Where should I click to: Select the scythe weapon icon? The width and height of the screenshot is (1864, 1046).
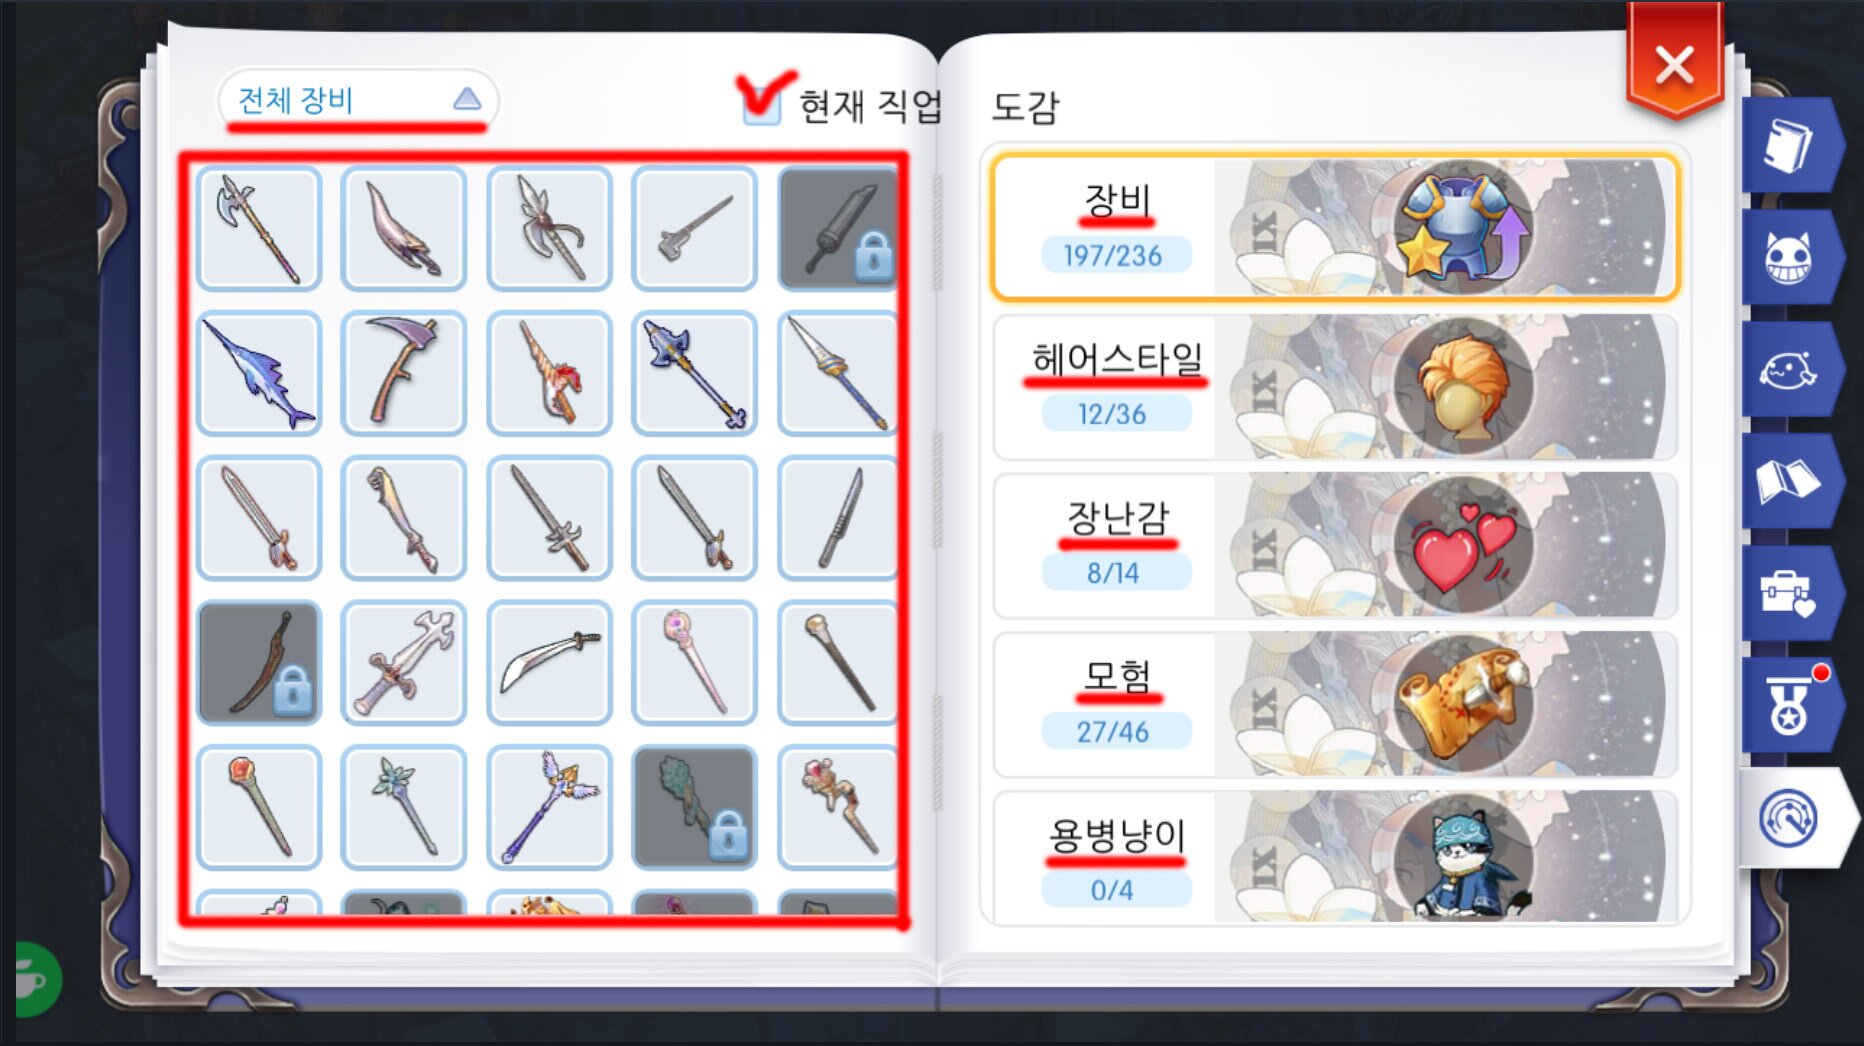coord(404,373)
